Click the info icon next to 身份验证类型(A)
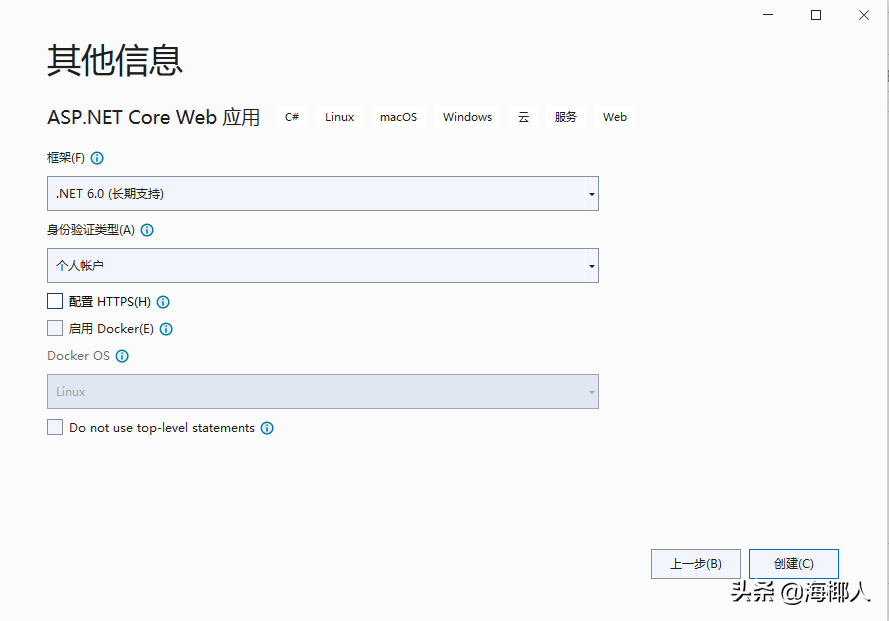 pos(147,230)
